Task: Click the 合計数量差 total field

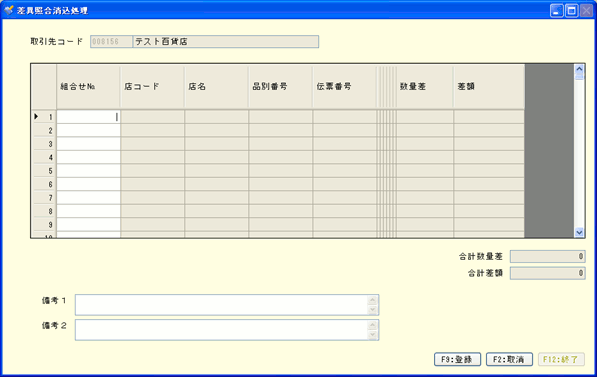Action: 548,257
